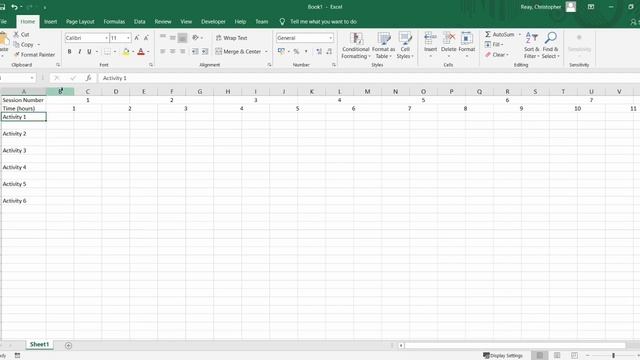Click the Borders icon

tap(107, 52)
